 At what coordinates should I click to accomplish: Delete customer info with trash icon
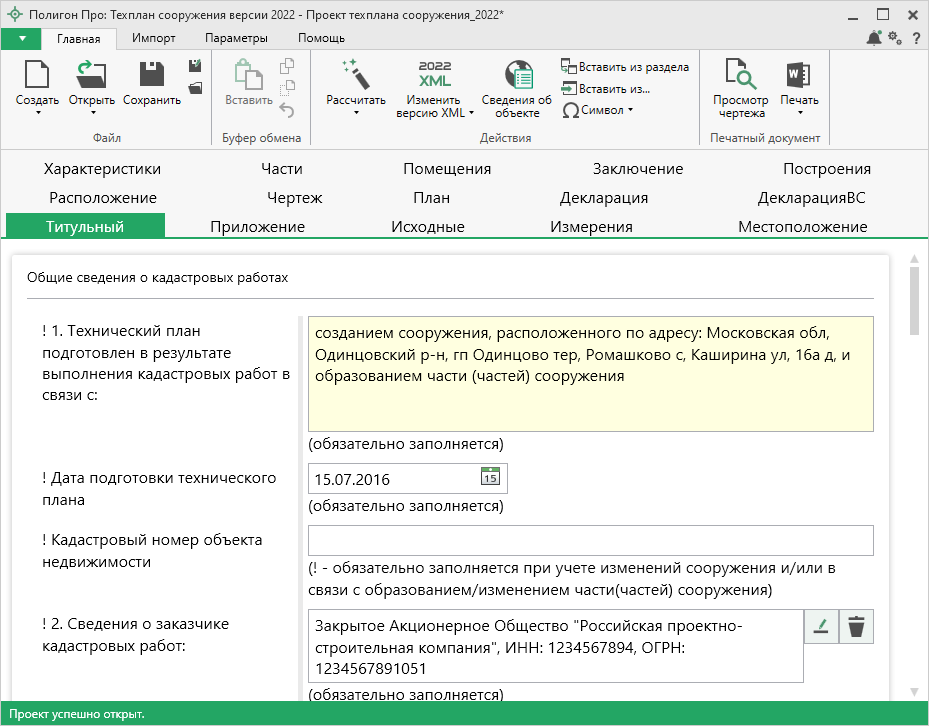pos(856,627)
